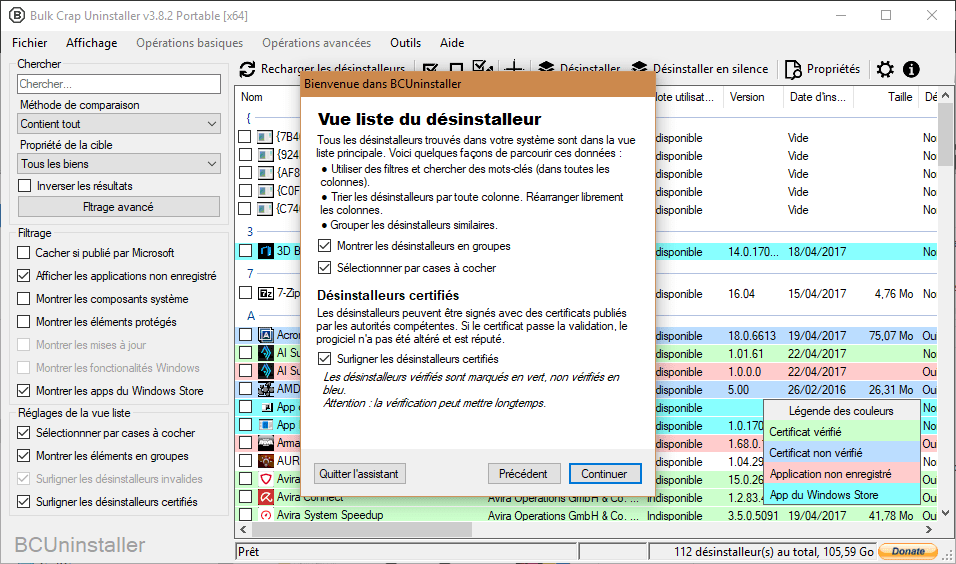Click the Filtrage avancé button
The height and width of the screenshot is (564, 956).
click(119, 207)
